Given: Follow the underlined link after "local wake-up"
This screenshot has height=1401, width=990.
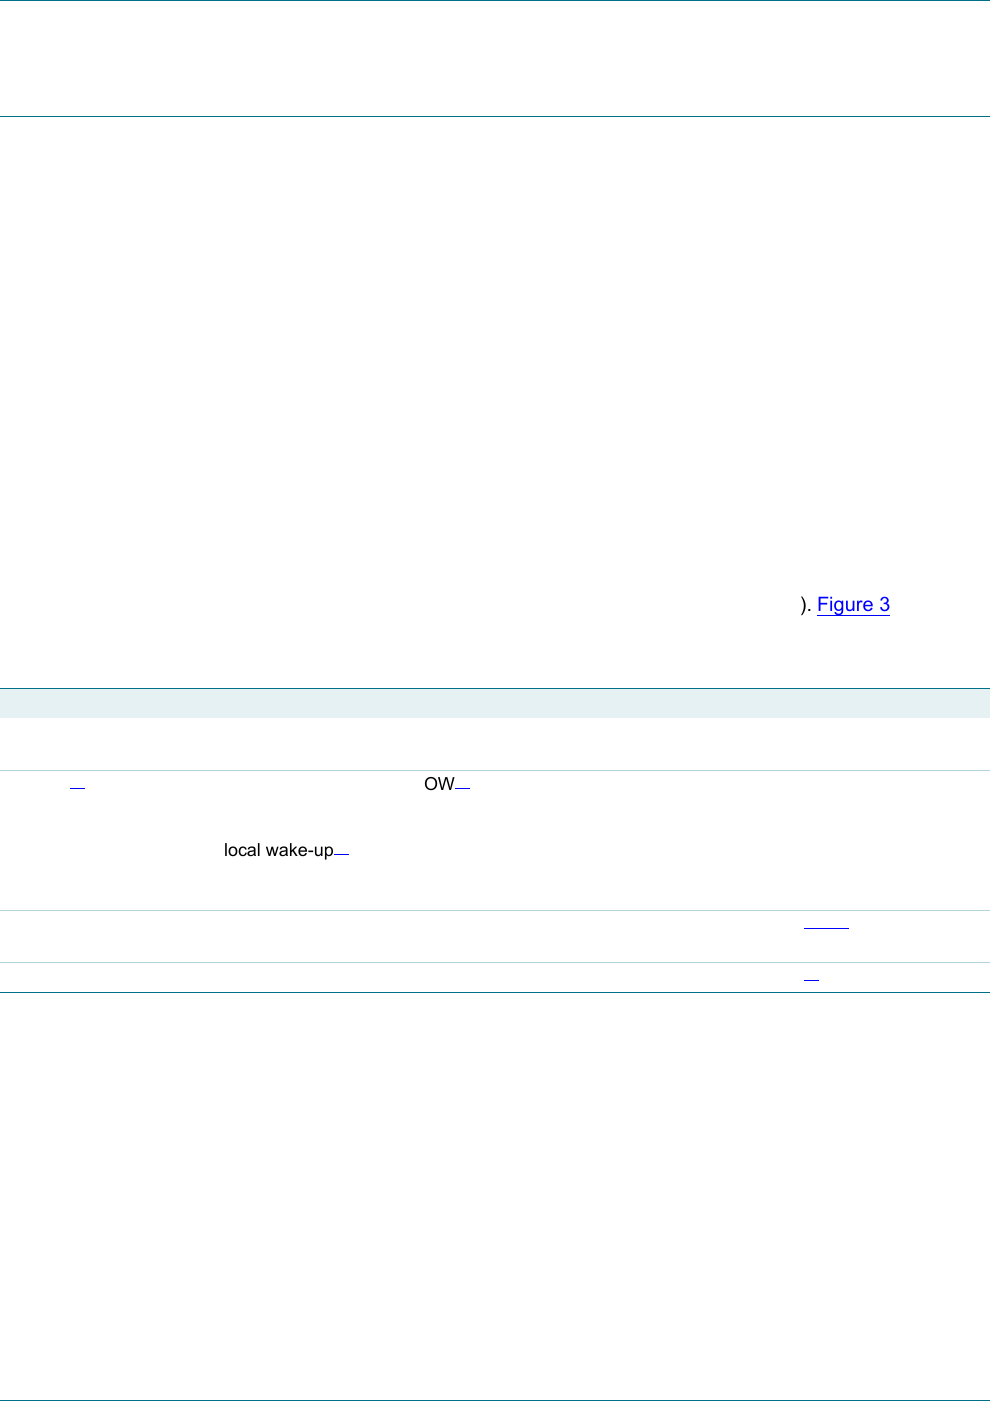Looking at the screenshot, I should tap(341, 854).
